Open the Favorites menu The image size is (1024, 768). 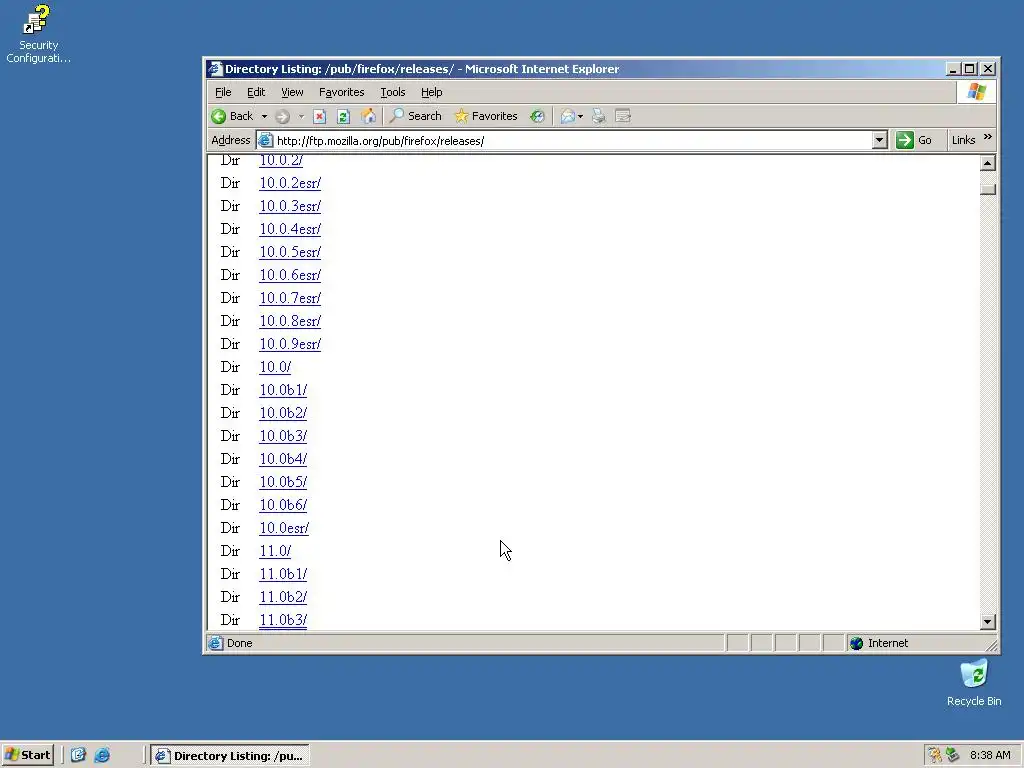click(x=342, y=92)
